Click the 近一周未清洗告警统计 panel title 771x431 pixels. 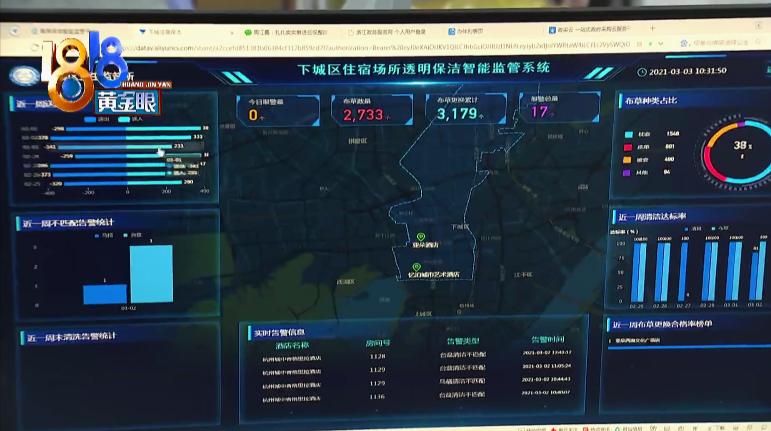point(72,337)
